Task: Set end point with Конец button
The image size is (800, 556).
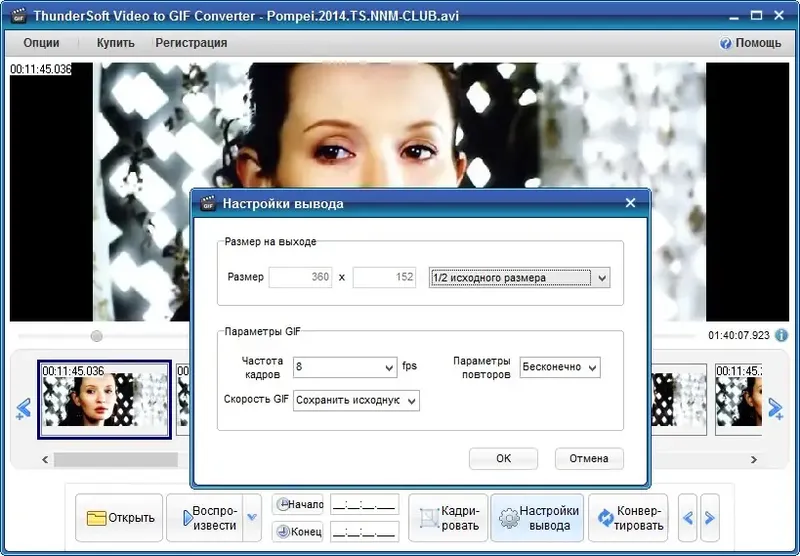Action: coord(298,532)
